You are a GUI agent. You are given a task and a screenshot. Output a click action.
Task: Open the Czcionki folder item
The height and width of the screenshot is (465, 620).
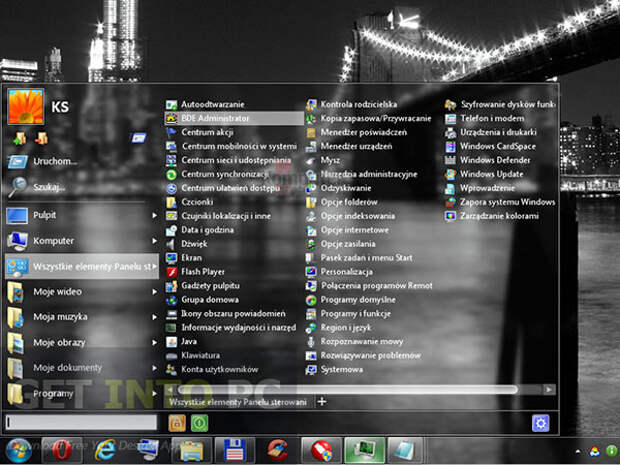(x=189, y=202)
